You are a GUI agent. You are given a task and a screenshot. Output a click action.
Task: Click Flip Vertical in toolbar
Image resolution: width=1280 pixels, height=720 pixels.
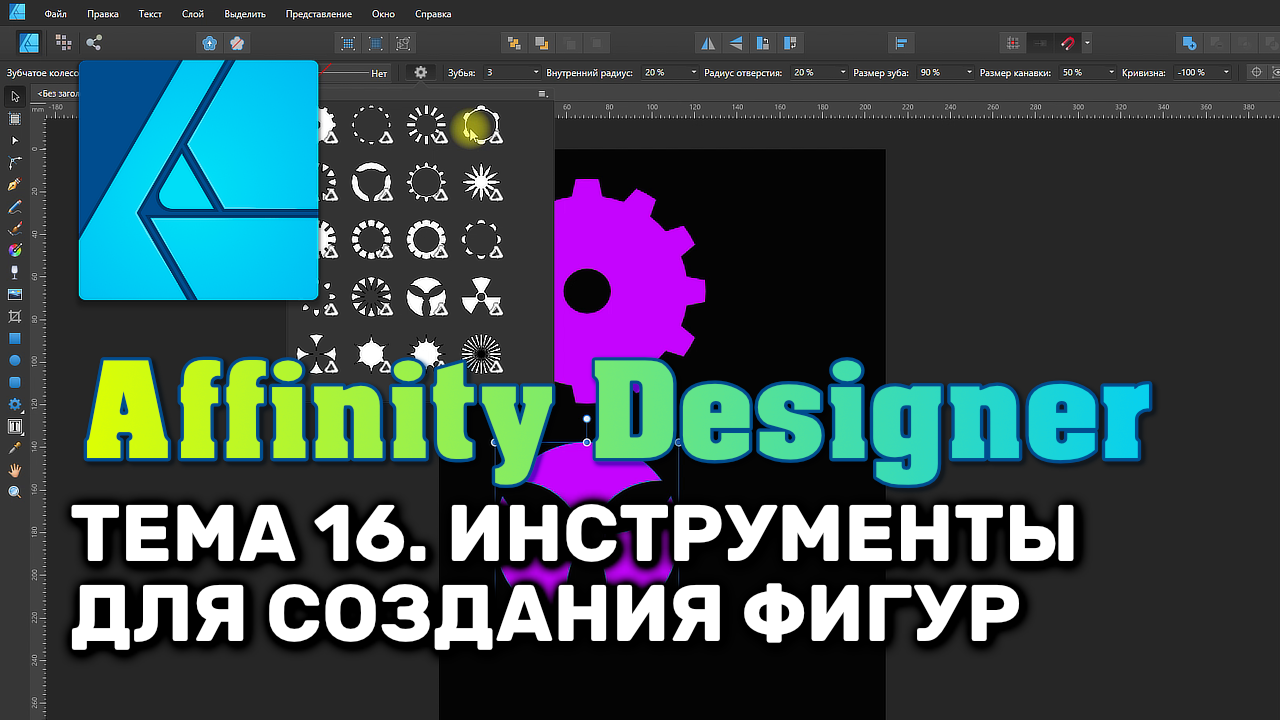(x=736, y=43)
